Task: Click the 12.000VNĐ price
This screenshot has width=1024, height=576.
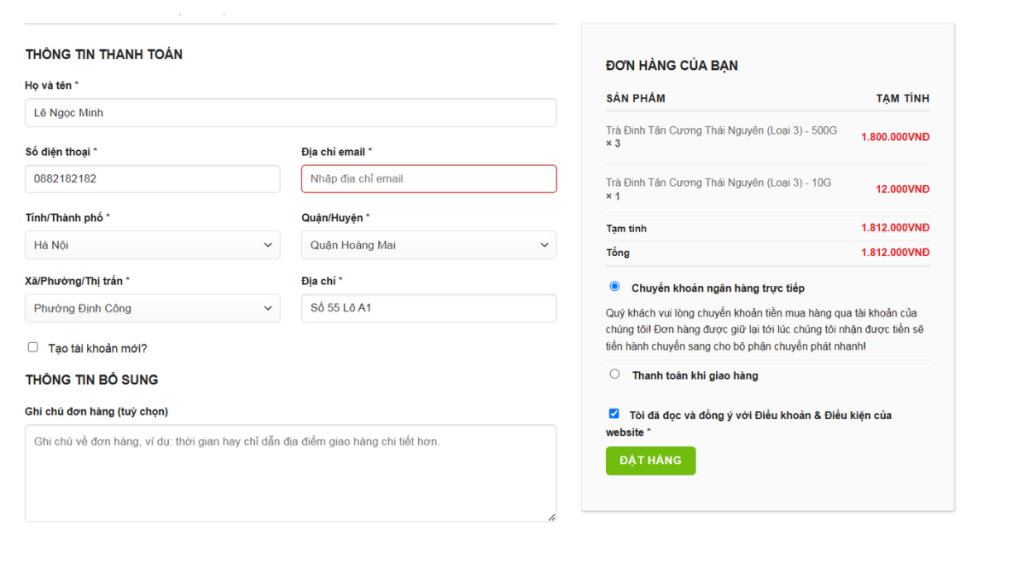Action: [903, 189]
